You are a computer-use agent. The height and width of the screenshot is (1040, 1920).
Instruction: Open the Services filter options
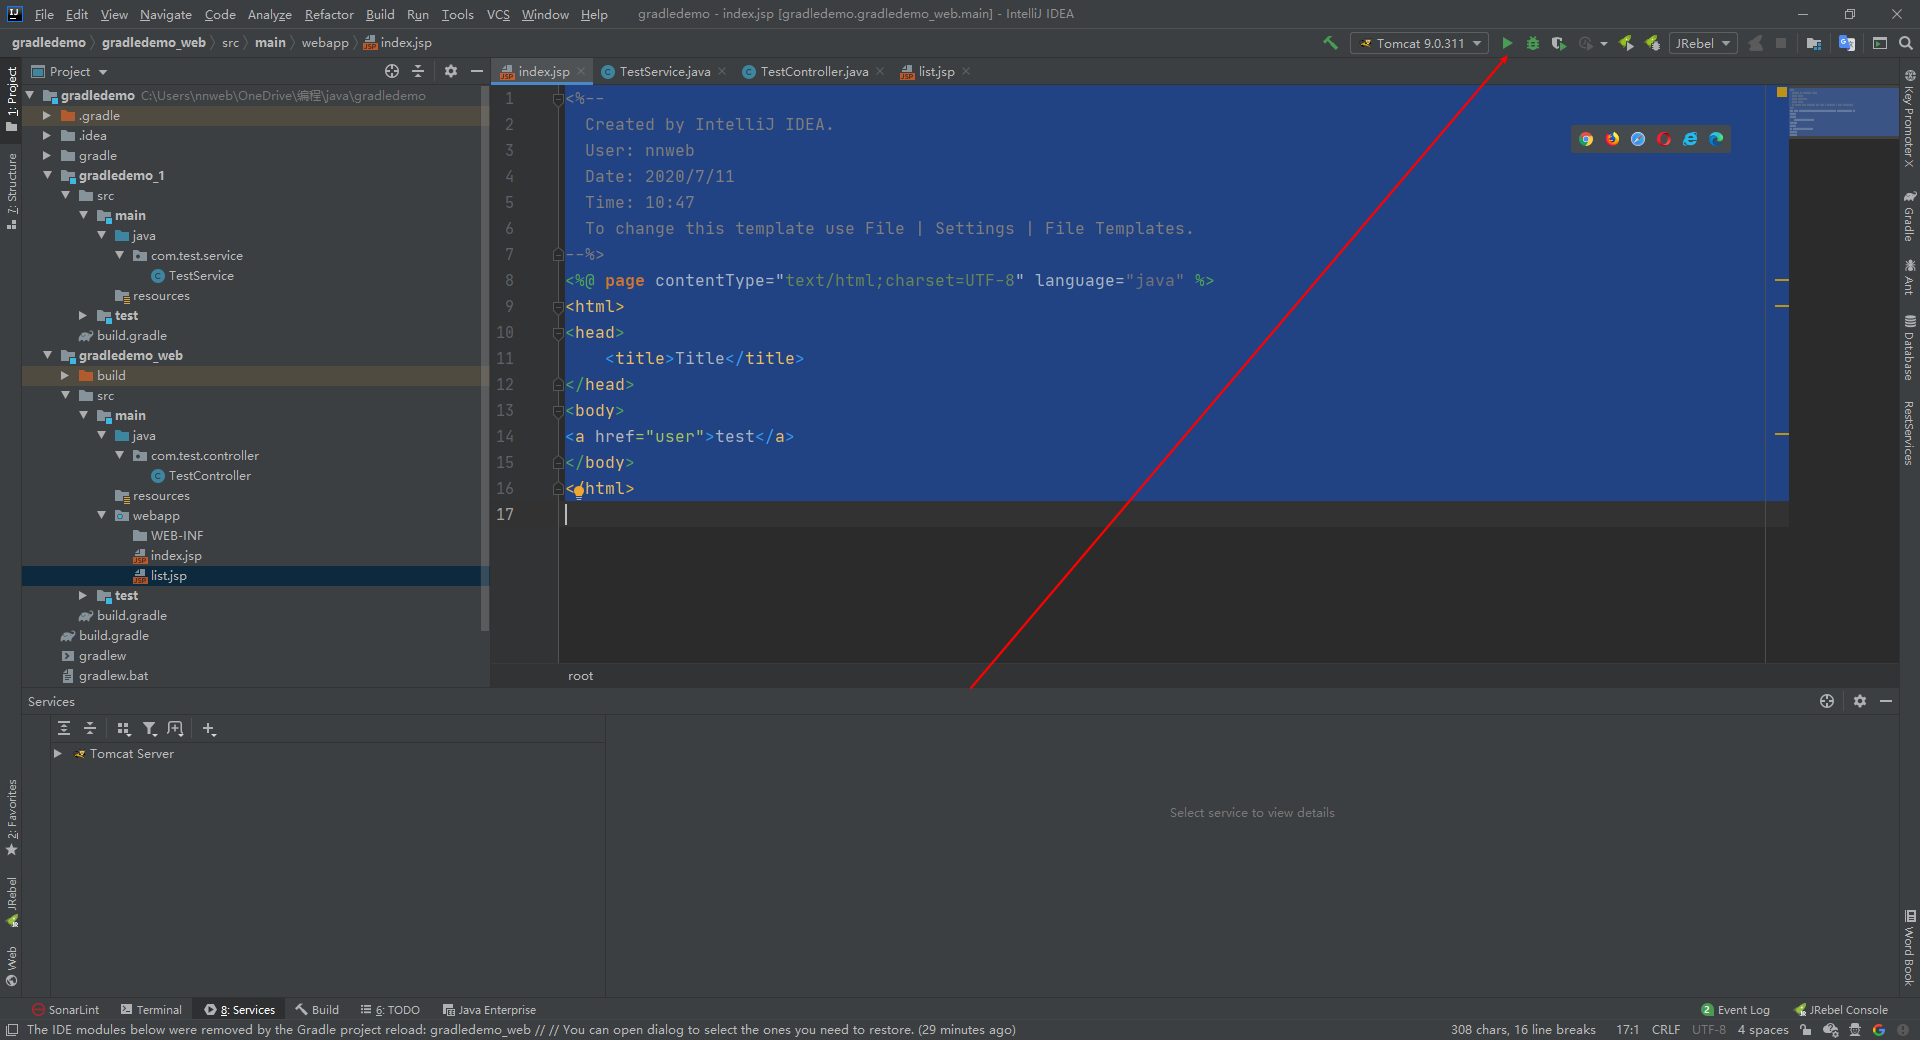(150, 729)
